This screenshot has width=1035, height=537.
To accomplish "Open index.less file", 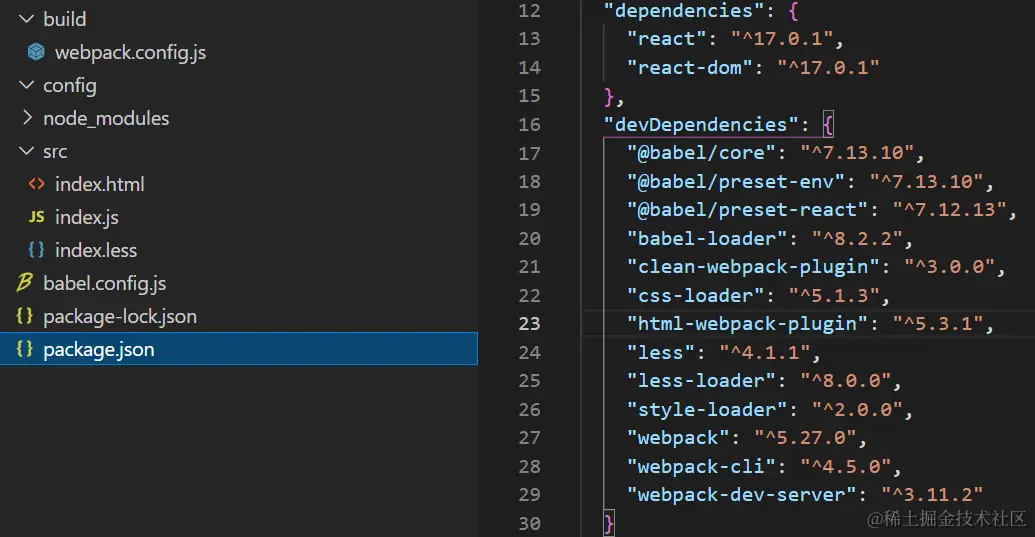I will coord(96,250).
